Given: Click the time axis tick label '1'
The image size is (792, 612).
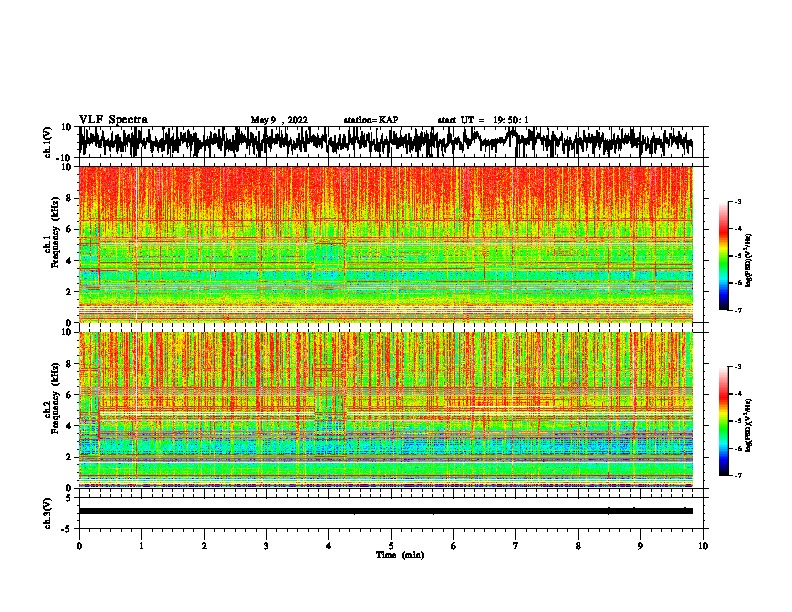Looking at the screenshot, I should click(141, 546).
